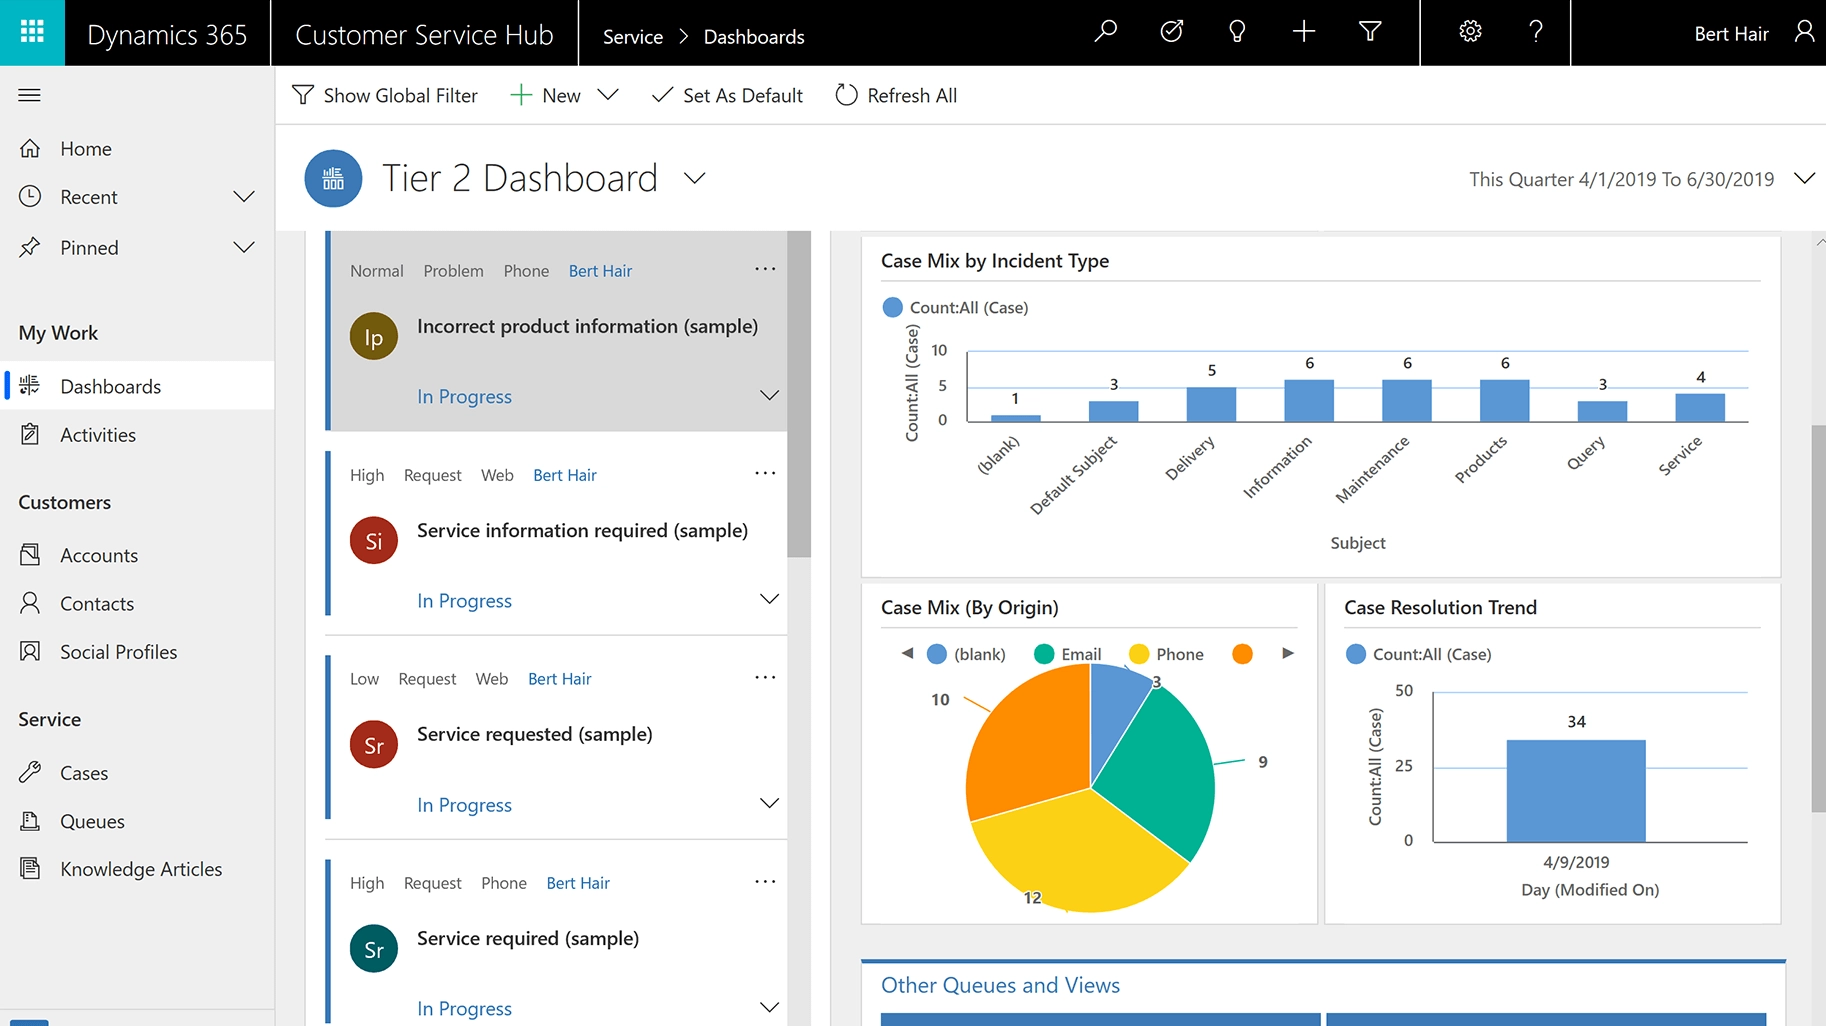The width and height of the screenshot is (1826, 1026).
Task: Click the search icon in the top bar
Action: pyautogui.click(x=1105, y=31)
